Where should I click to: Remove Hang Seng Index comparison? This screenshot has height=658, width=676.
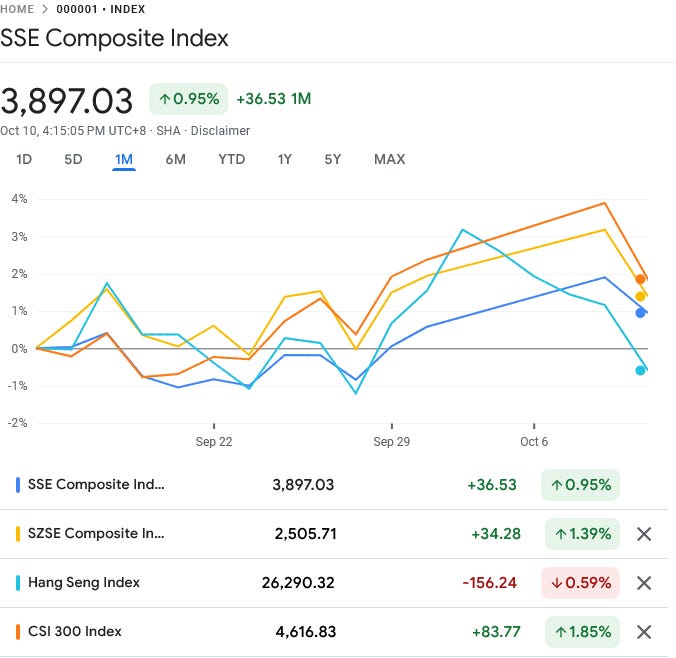644,583
